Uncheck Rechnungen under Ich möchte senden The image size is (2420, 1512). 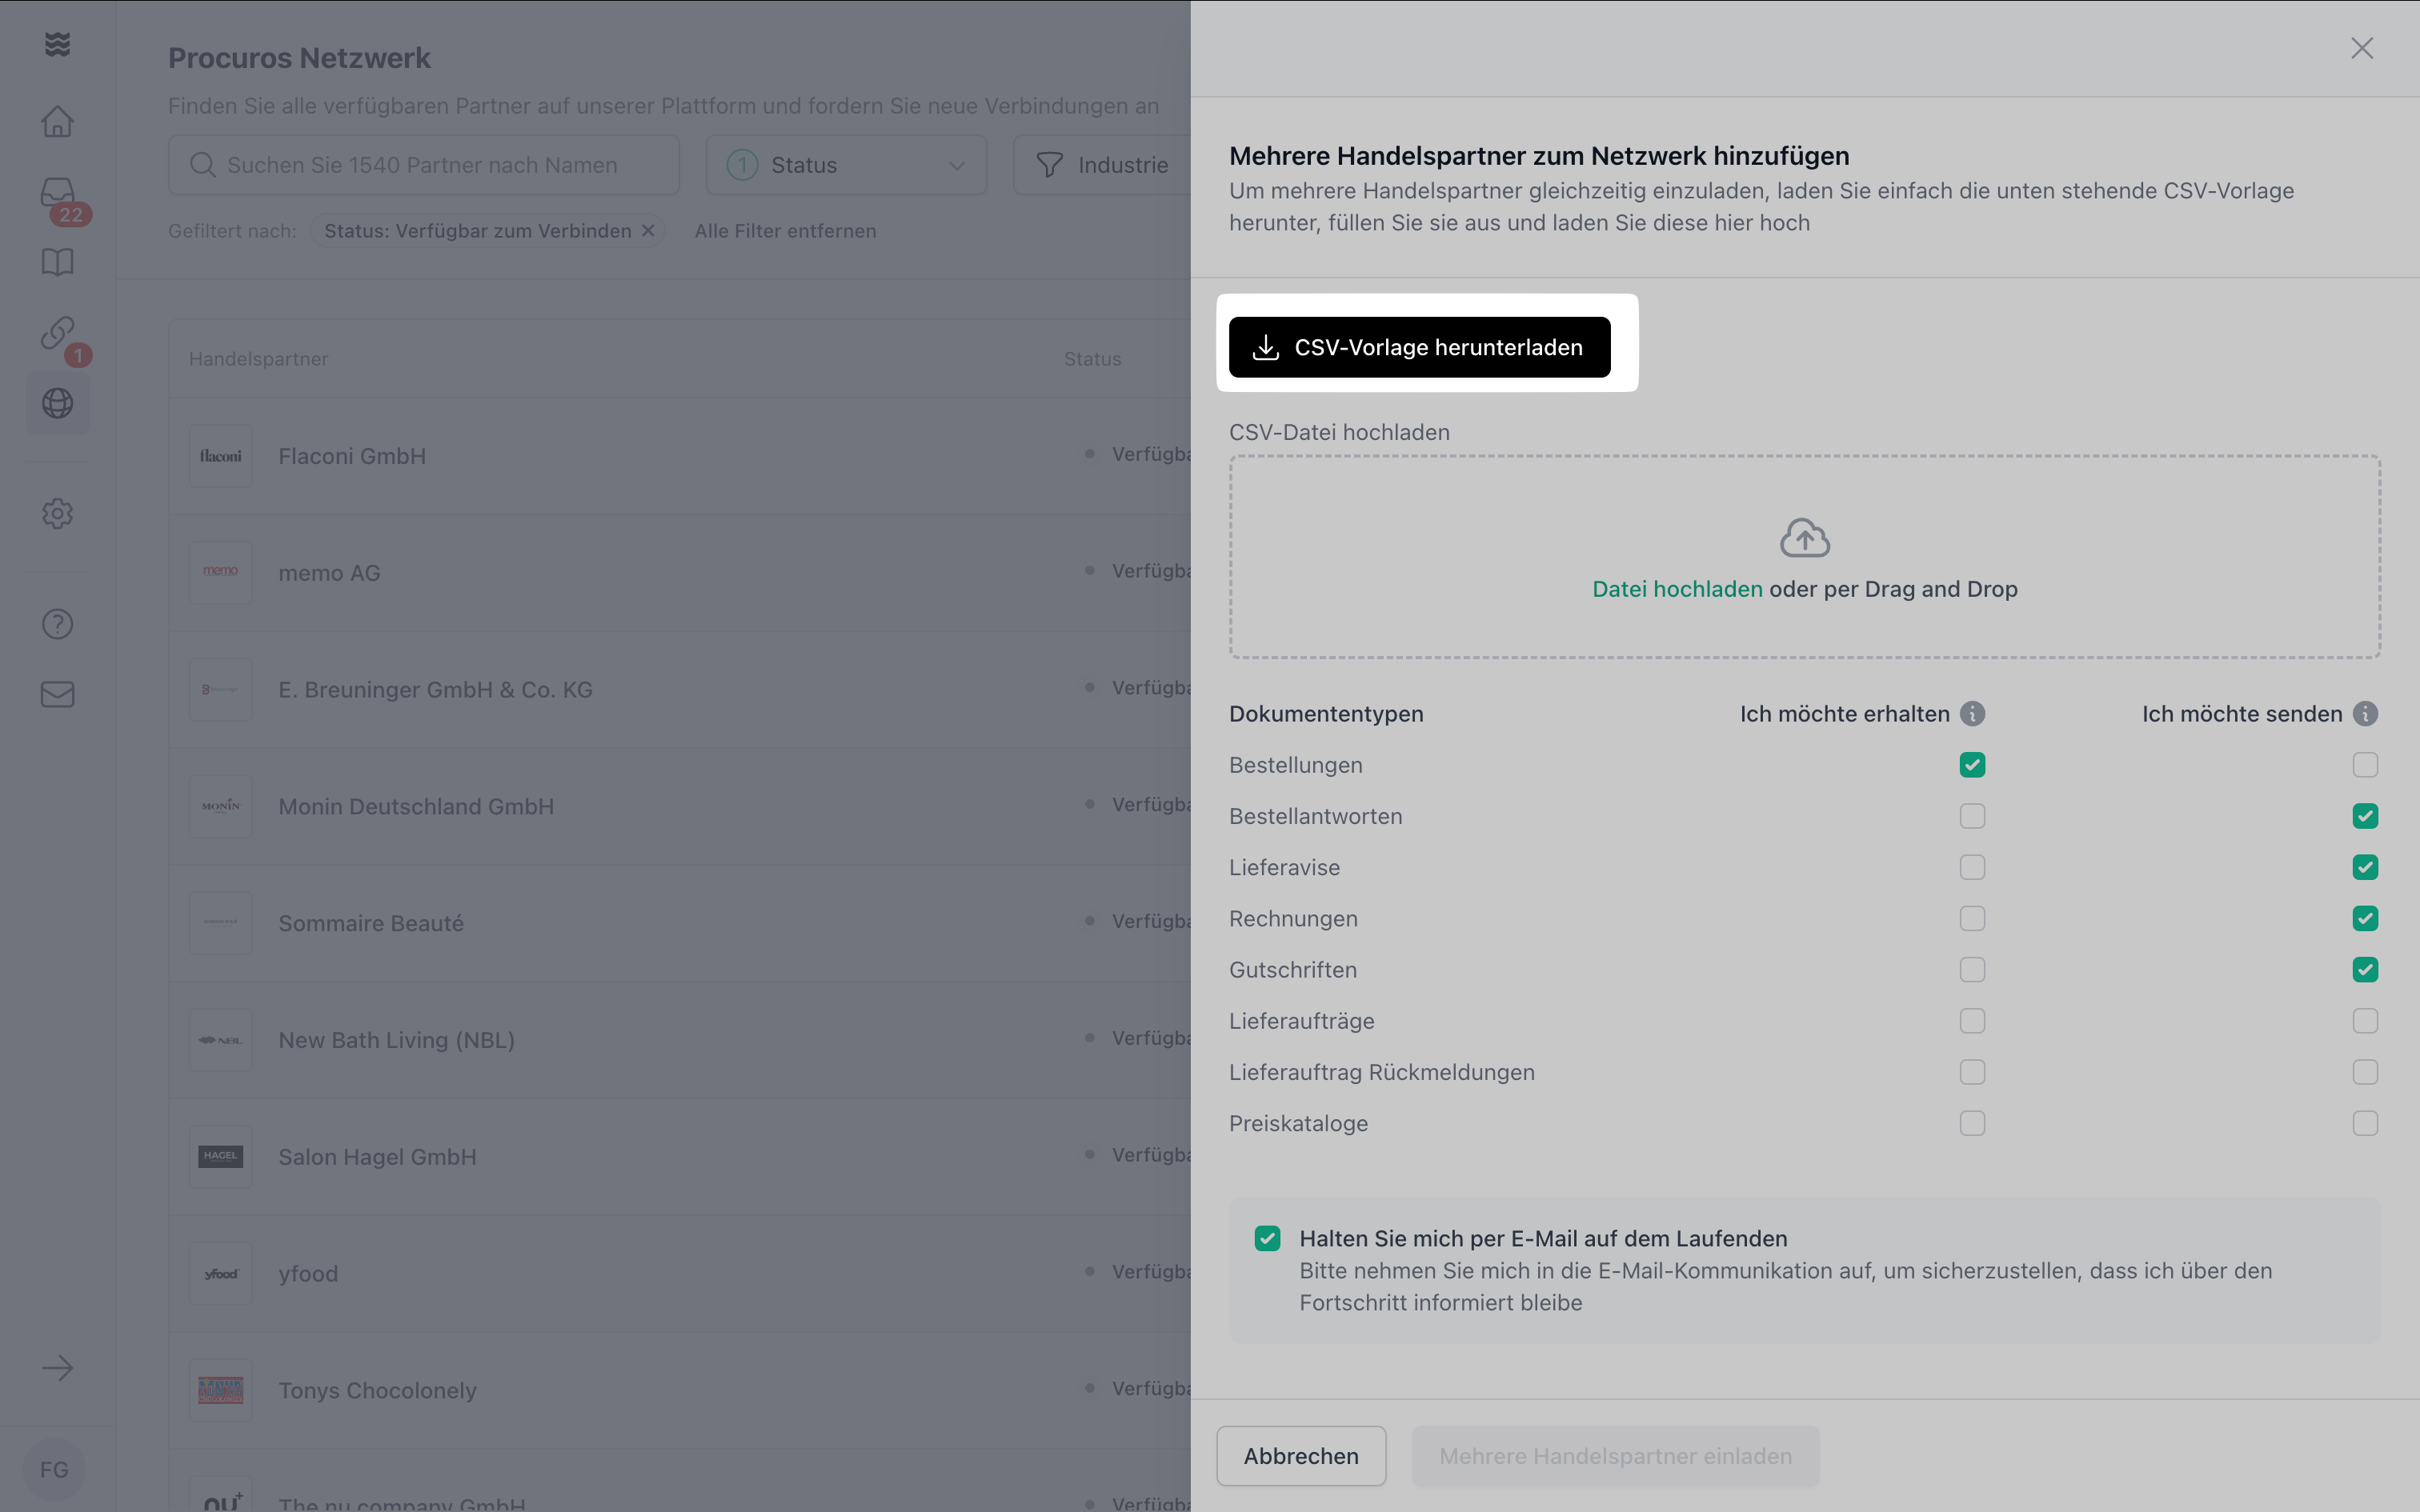coord(2365,918)
